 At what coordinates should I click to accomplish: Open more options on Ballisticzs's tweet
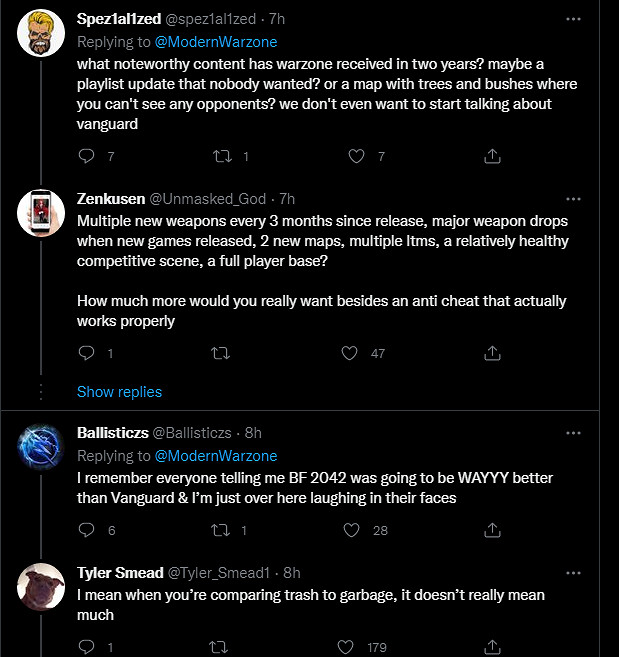[573, 433]
